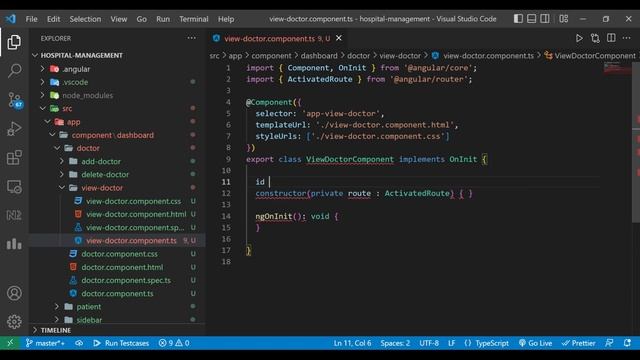The width and height of the screenshot is (640, 360).
Task: Open the Terminal menu
Action: 193,19
